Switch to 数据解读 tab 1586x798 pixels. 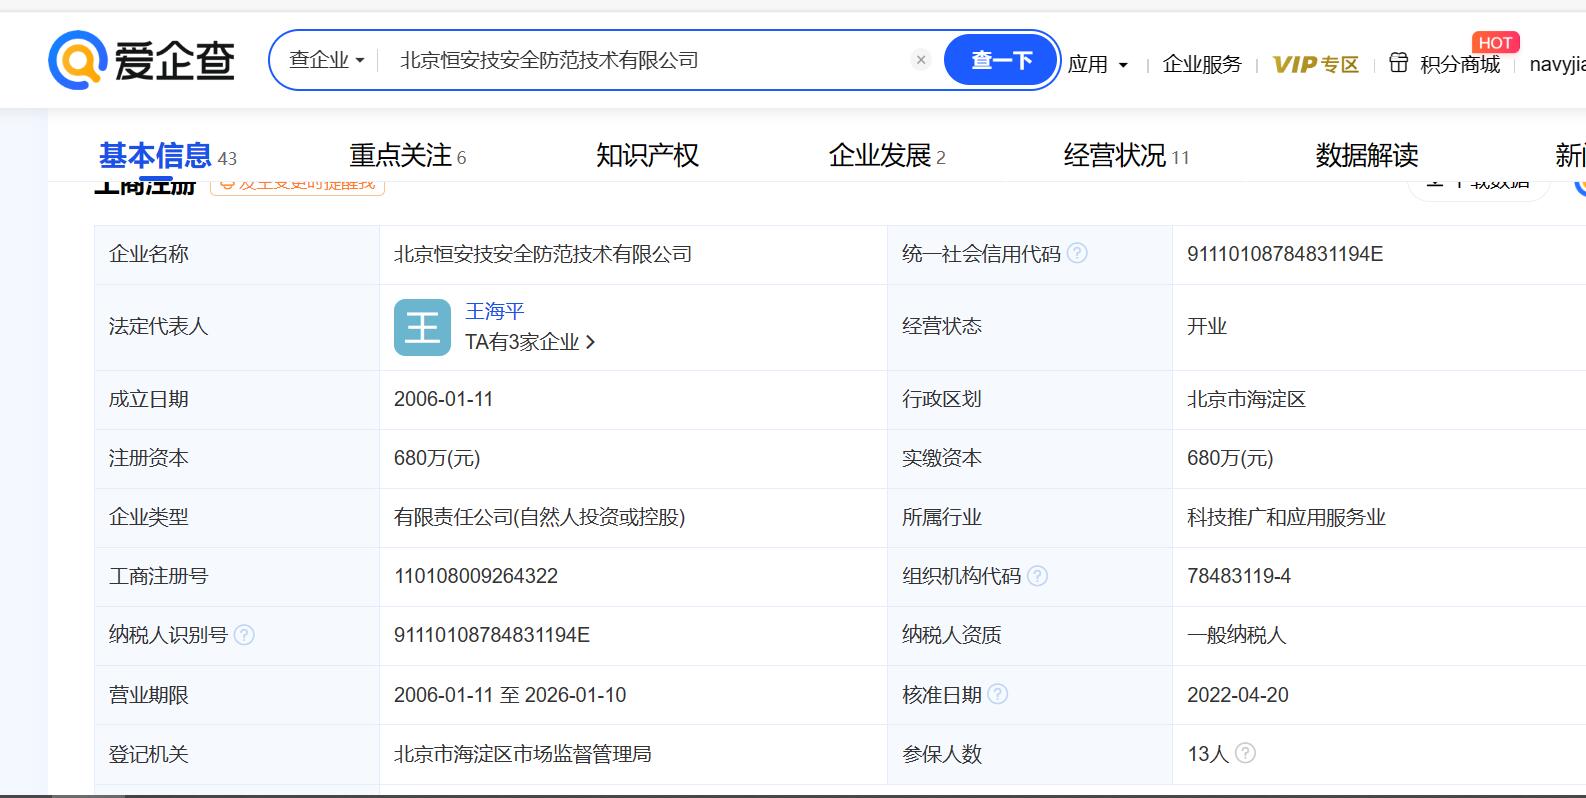coord(1367,156)
